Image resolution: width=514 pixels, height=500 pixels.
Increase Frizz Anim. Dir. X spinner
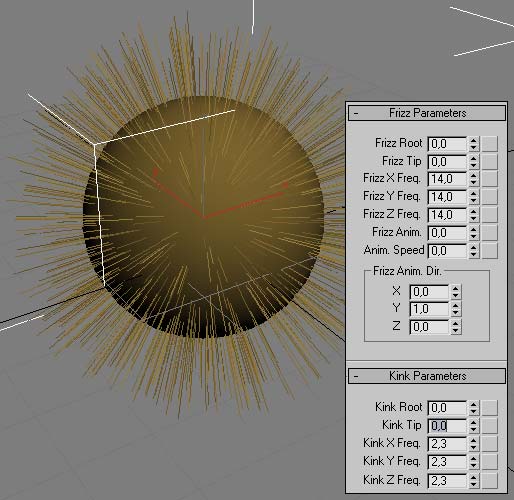pyautogui.click(x=456, y=289)
